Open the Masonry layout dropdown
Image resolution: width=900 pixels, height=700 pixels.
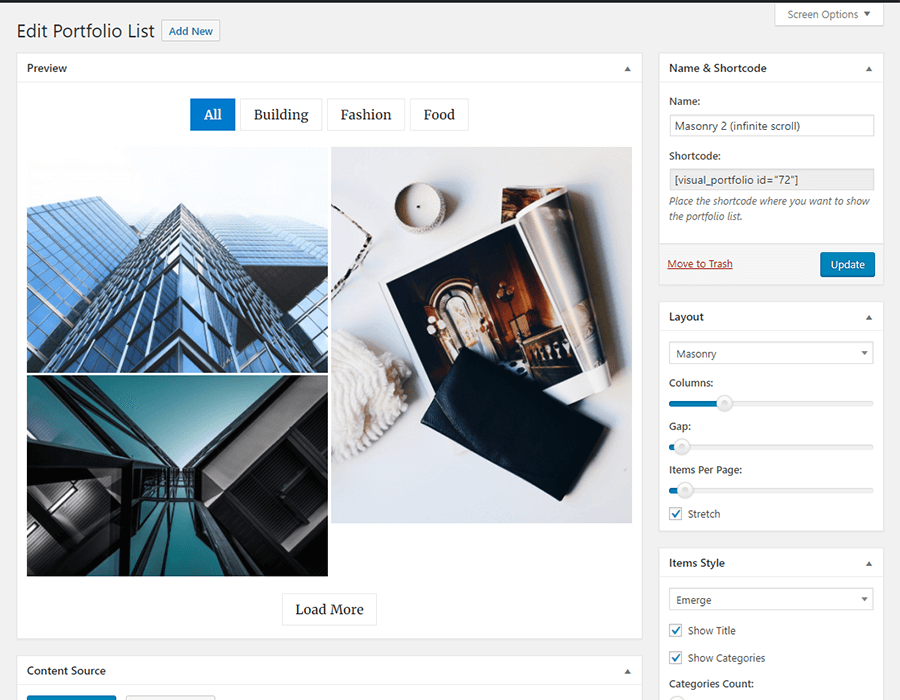771,353
